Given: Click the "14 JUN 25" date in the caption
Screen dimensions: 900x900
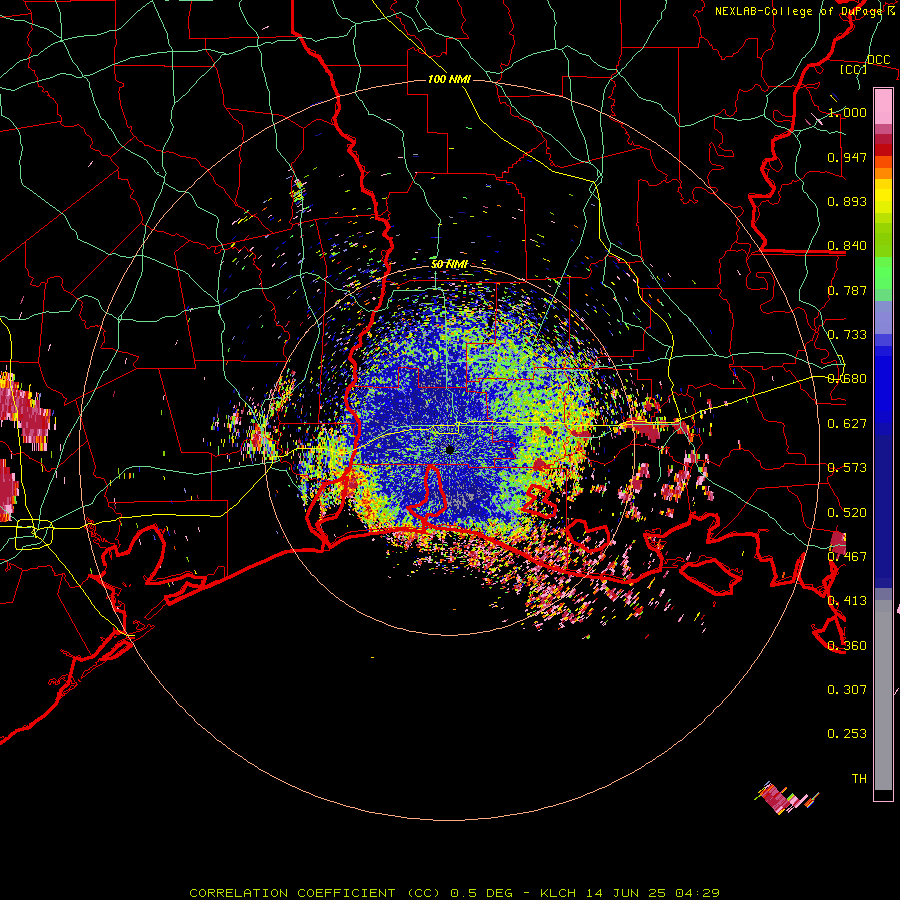Looking at the screenshot, I should click(x=626, y=893).
